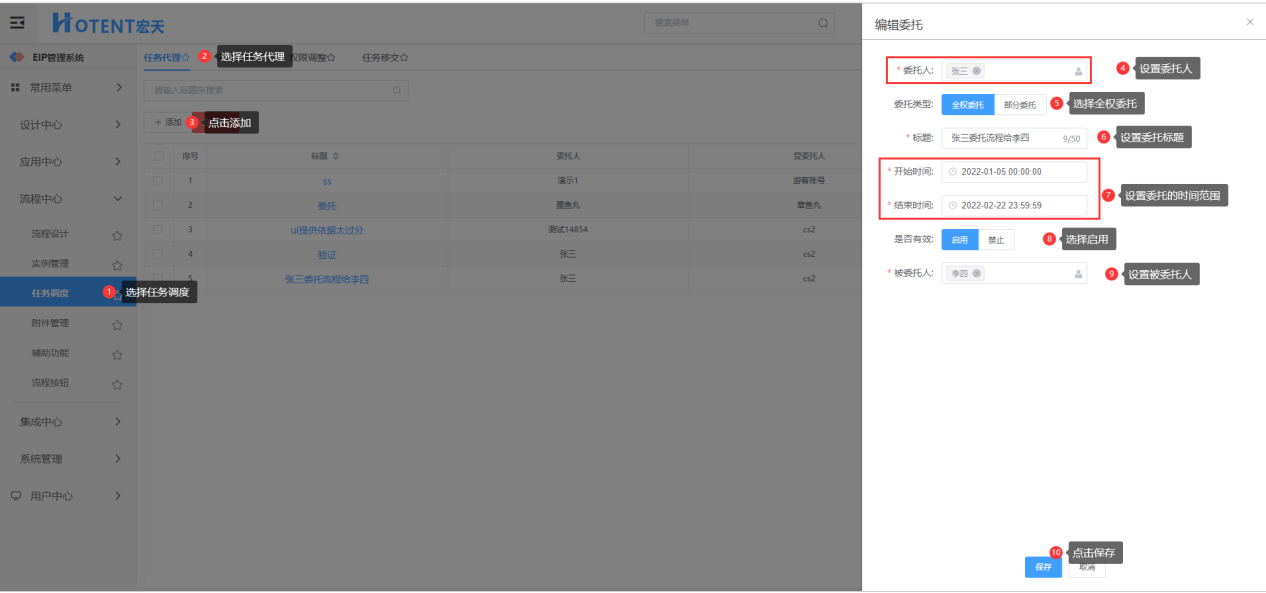Select 部分委托 delegation type
Image resolution: width=1266 pixels, height=593 pixels.
1020,104
